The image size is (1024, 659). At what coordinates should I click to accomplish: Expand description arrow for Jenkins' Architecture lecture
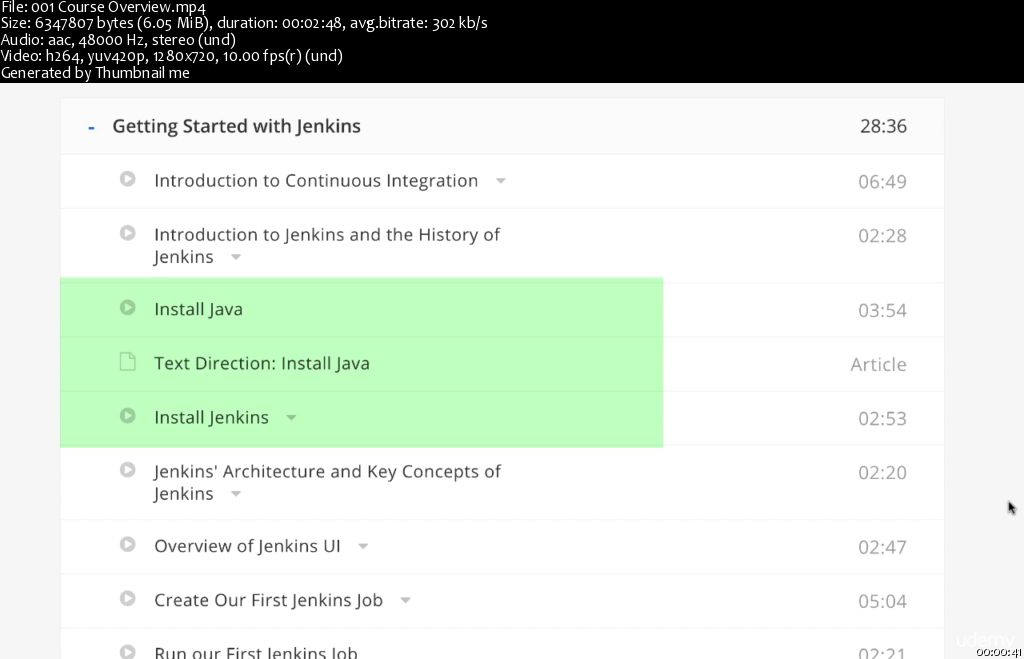[x=236, y=494]
